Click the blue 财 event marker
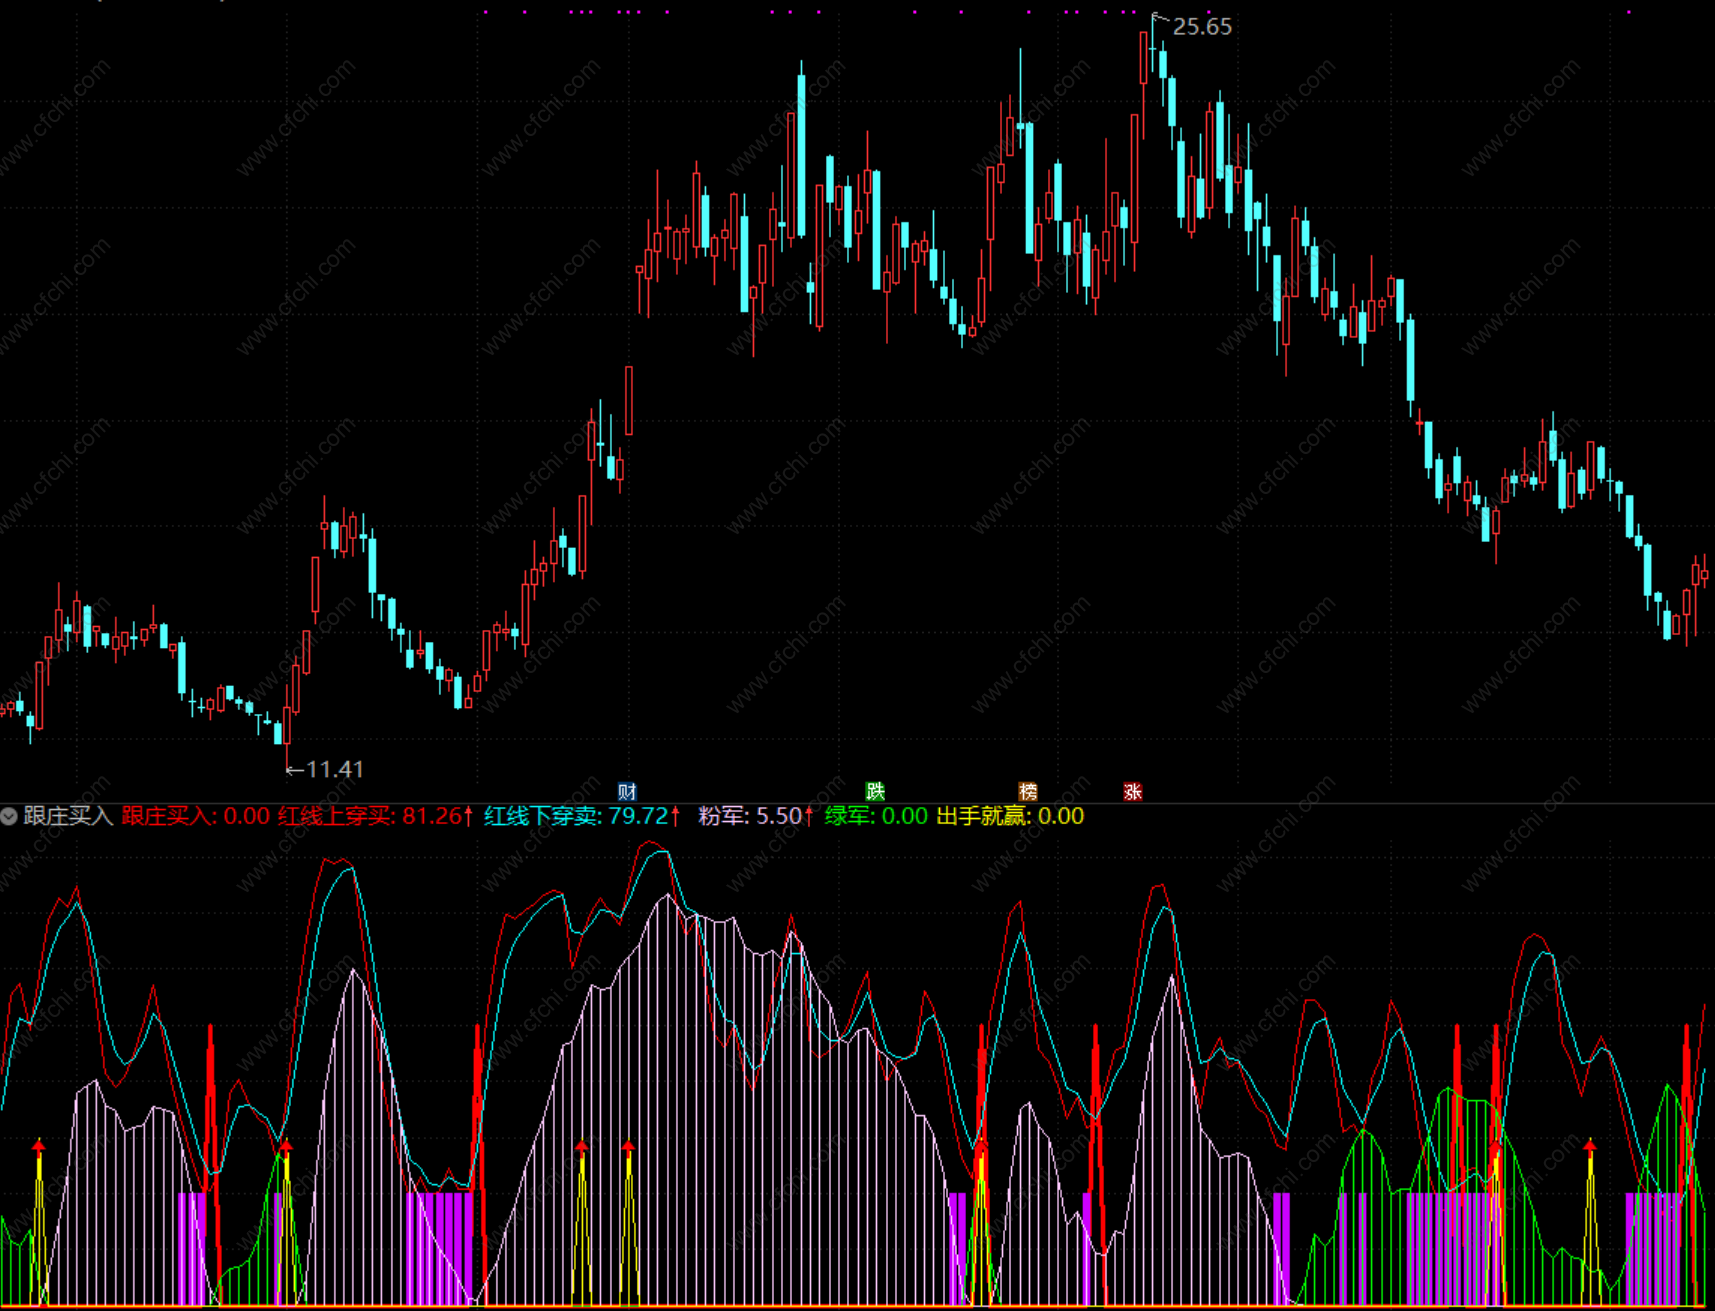Screen dimensions: 1715x1311 click(627, 792)
